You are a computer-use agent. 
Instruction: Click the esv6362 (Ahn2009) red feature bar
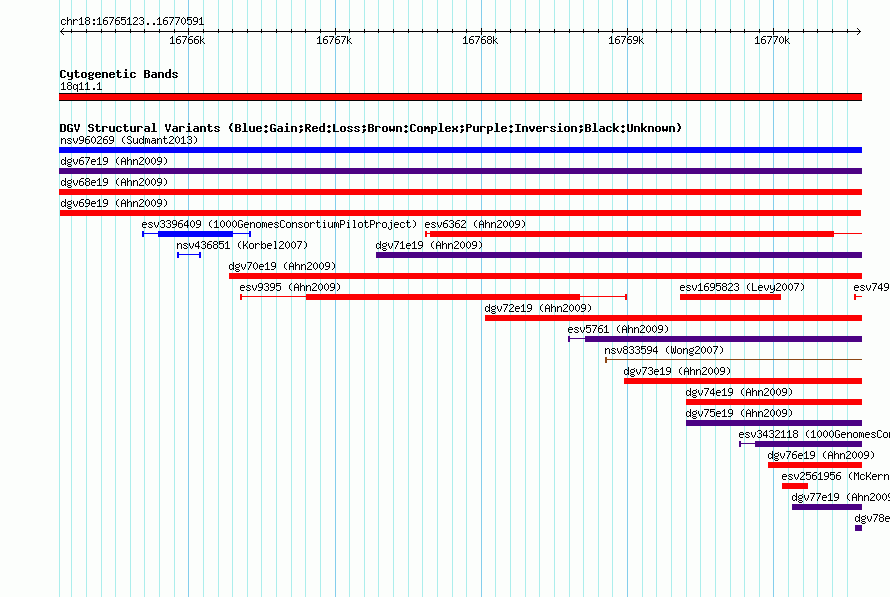[644, 234]
